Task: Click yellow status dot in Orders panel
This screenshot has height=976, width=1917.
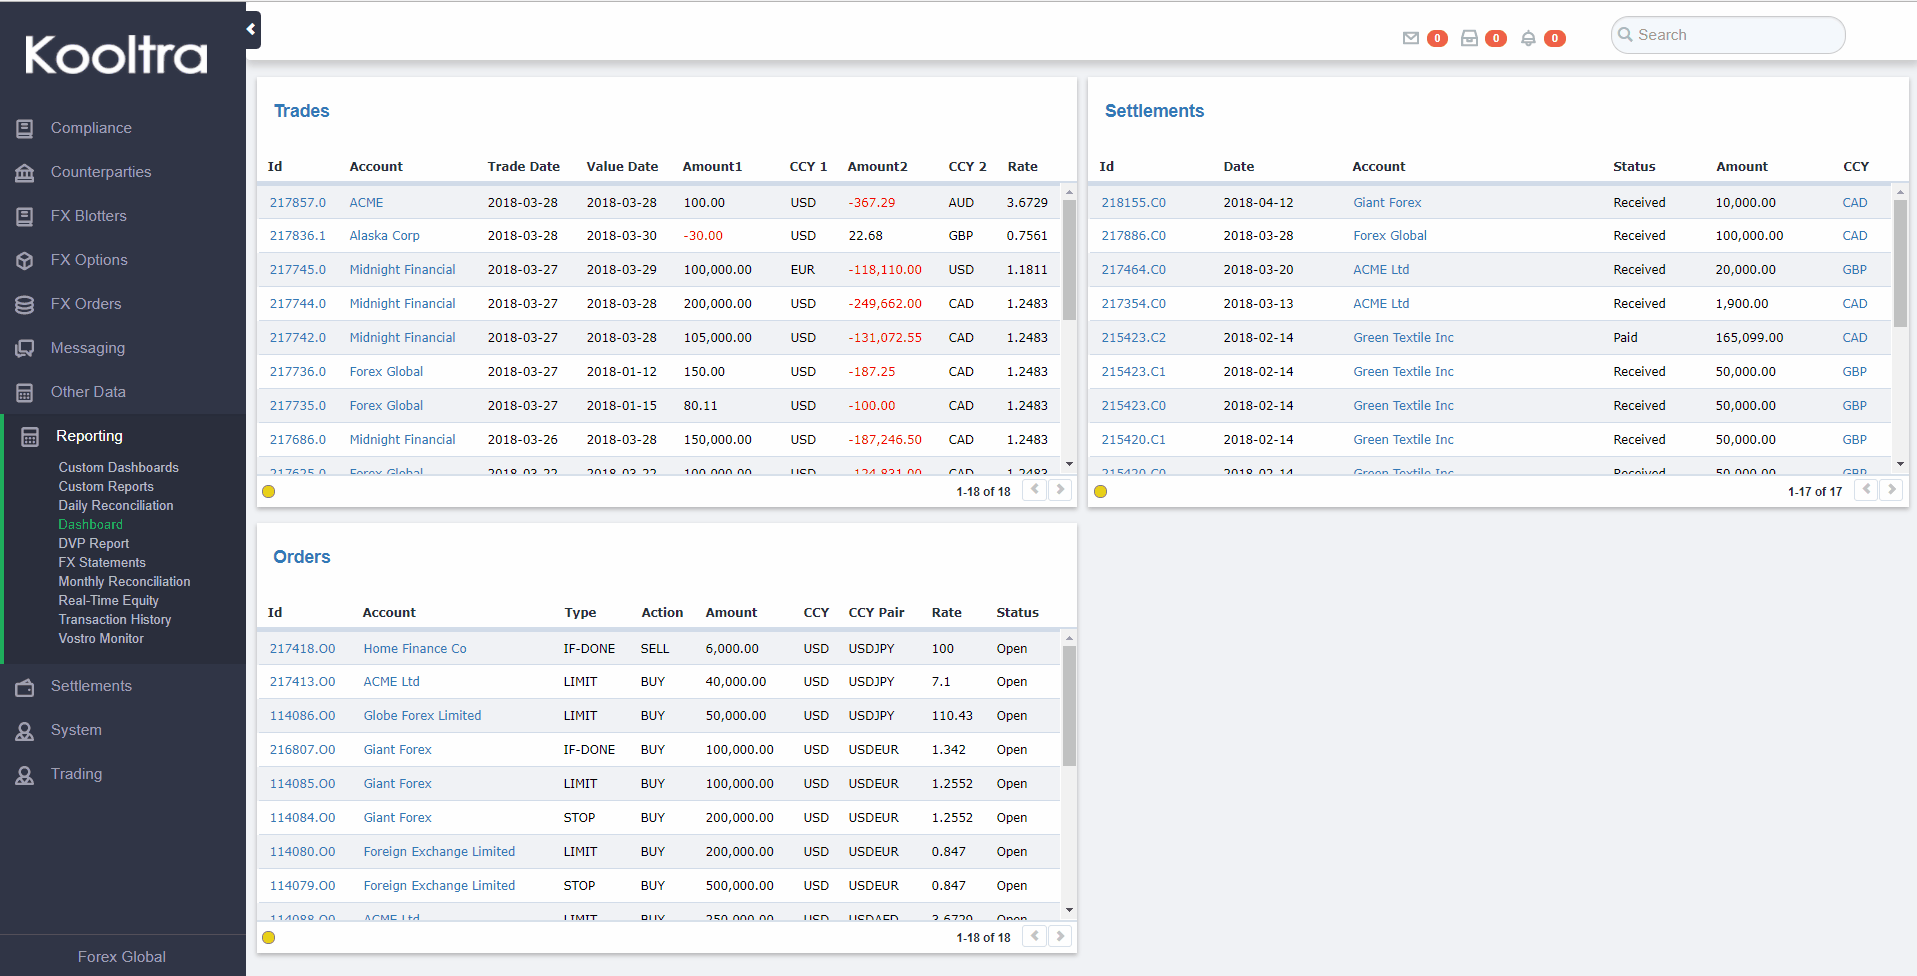Action: [x=268, y=937]
